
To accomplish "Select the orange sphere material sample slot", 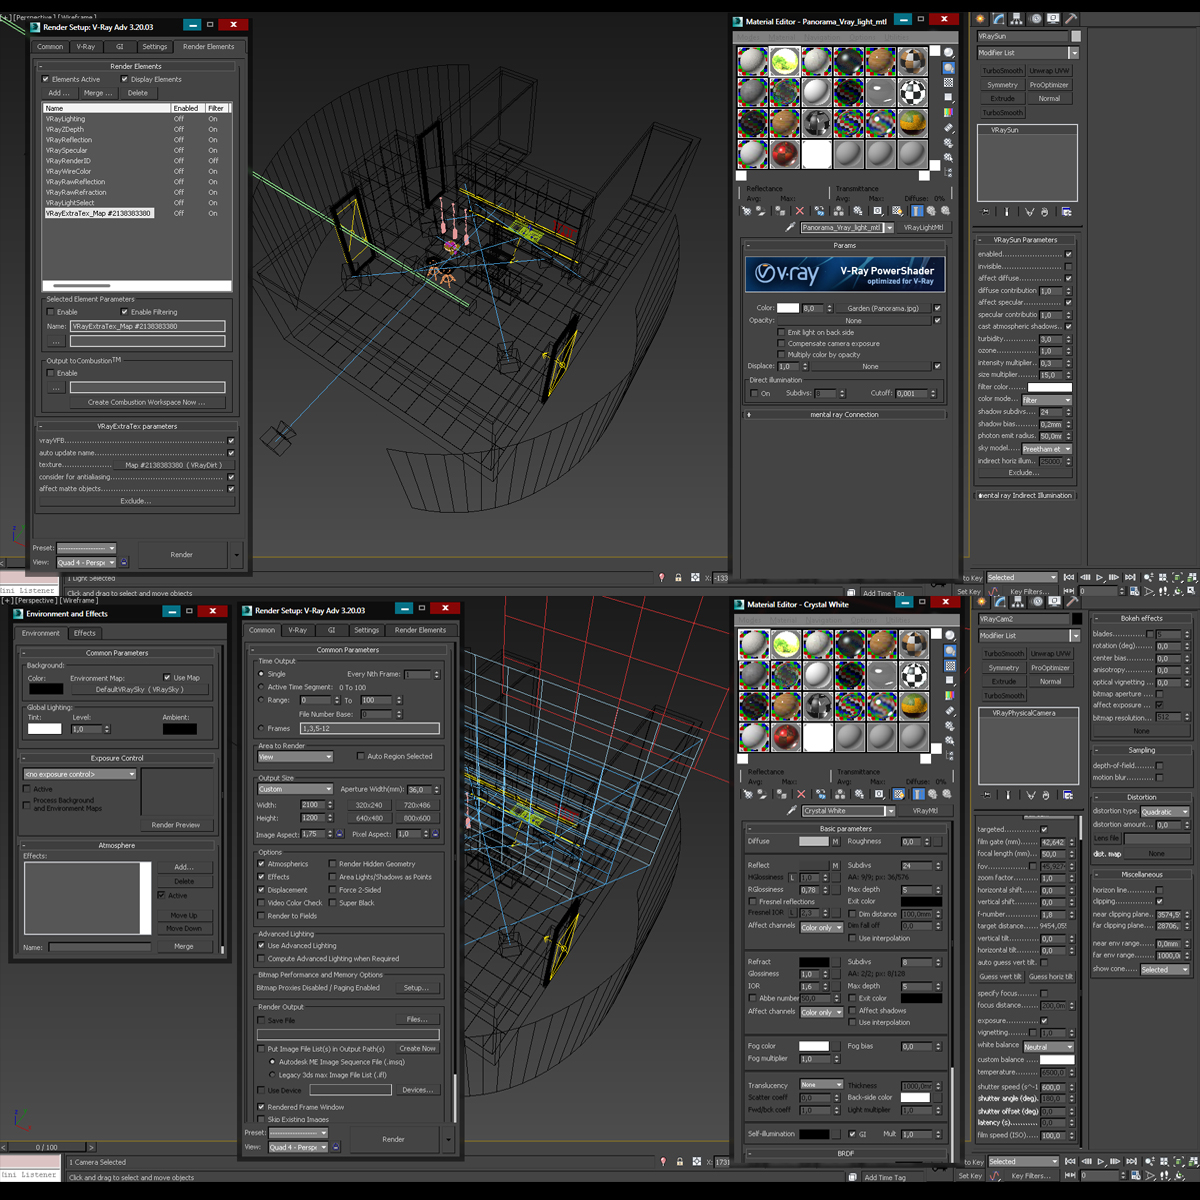I will coord(912,123).
